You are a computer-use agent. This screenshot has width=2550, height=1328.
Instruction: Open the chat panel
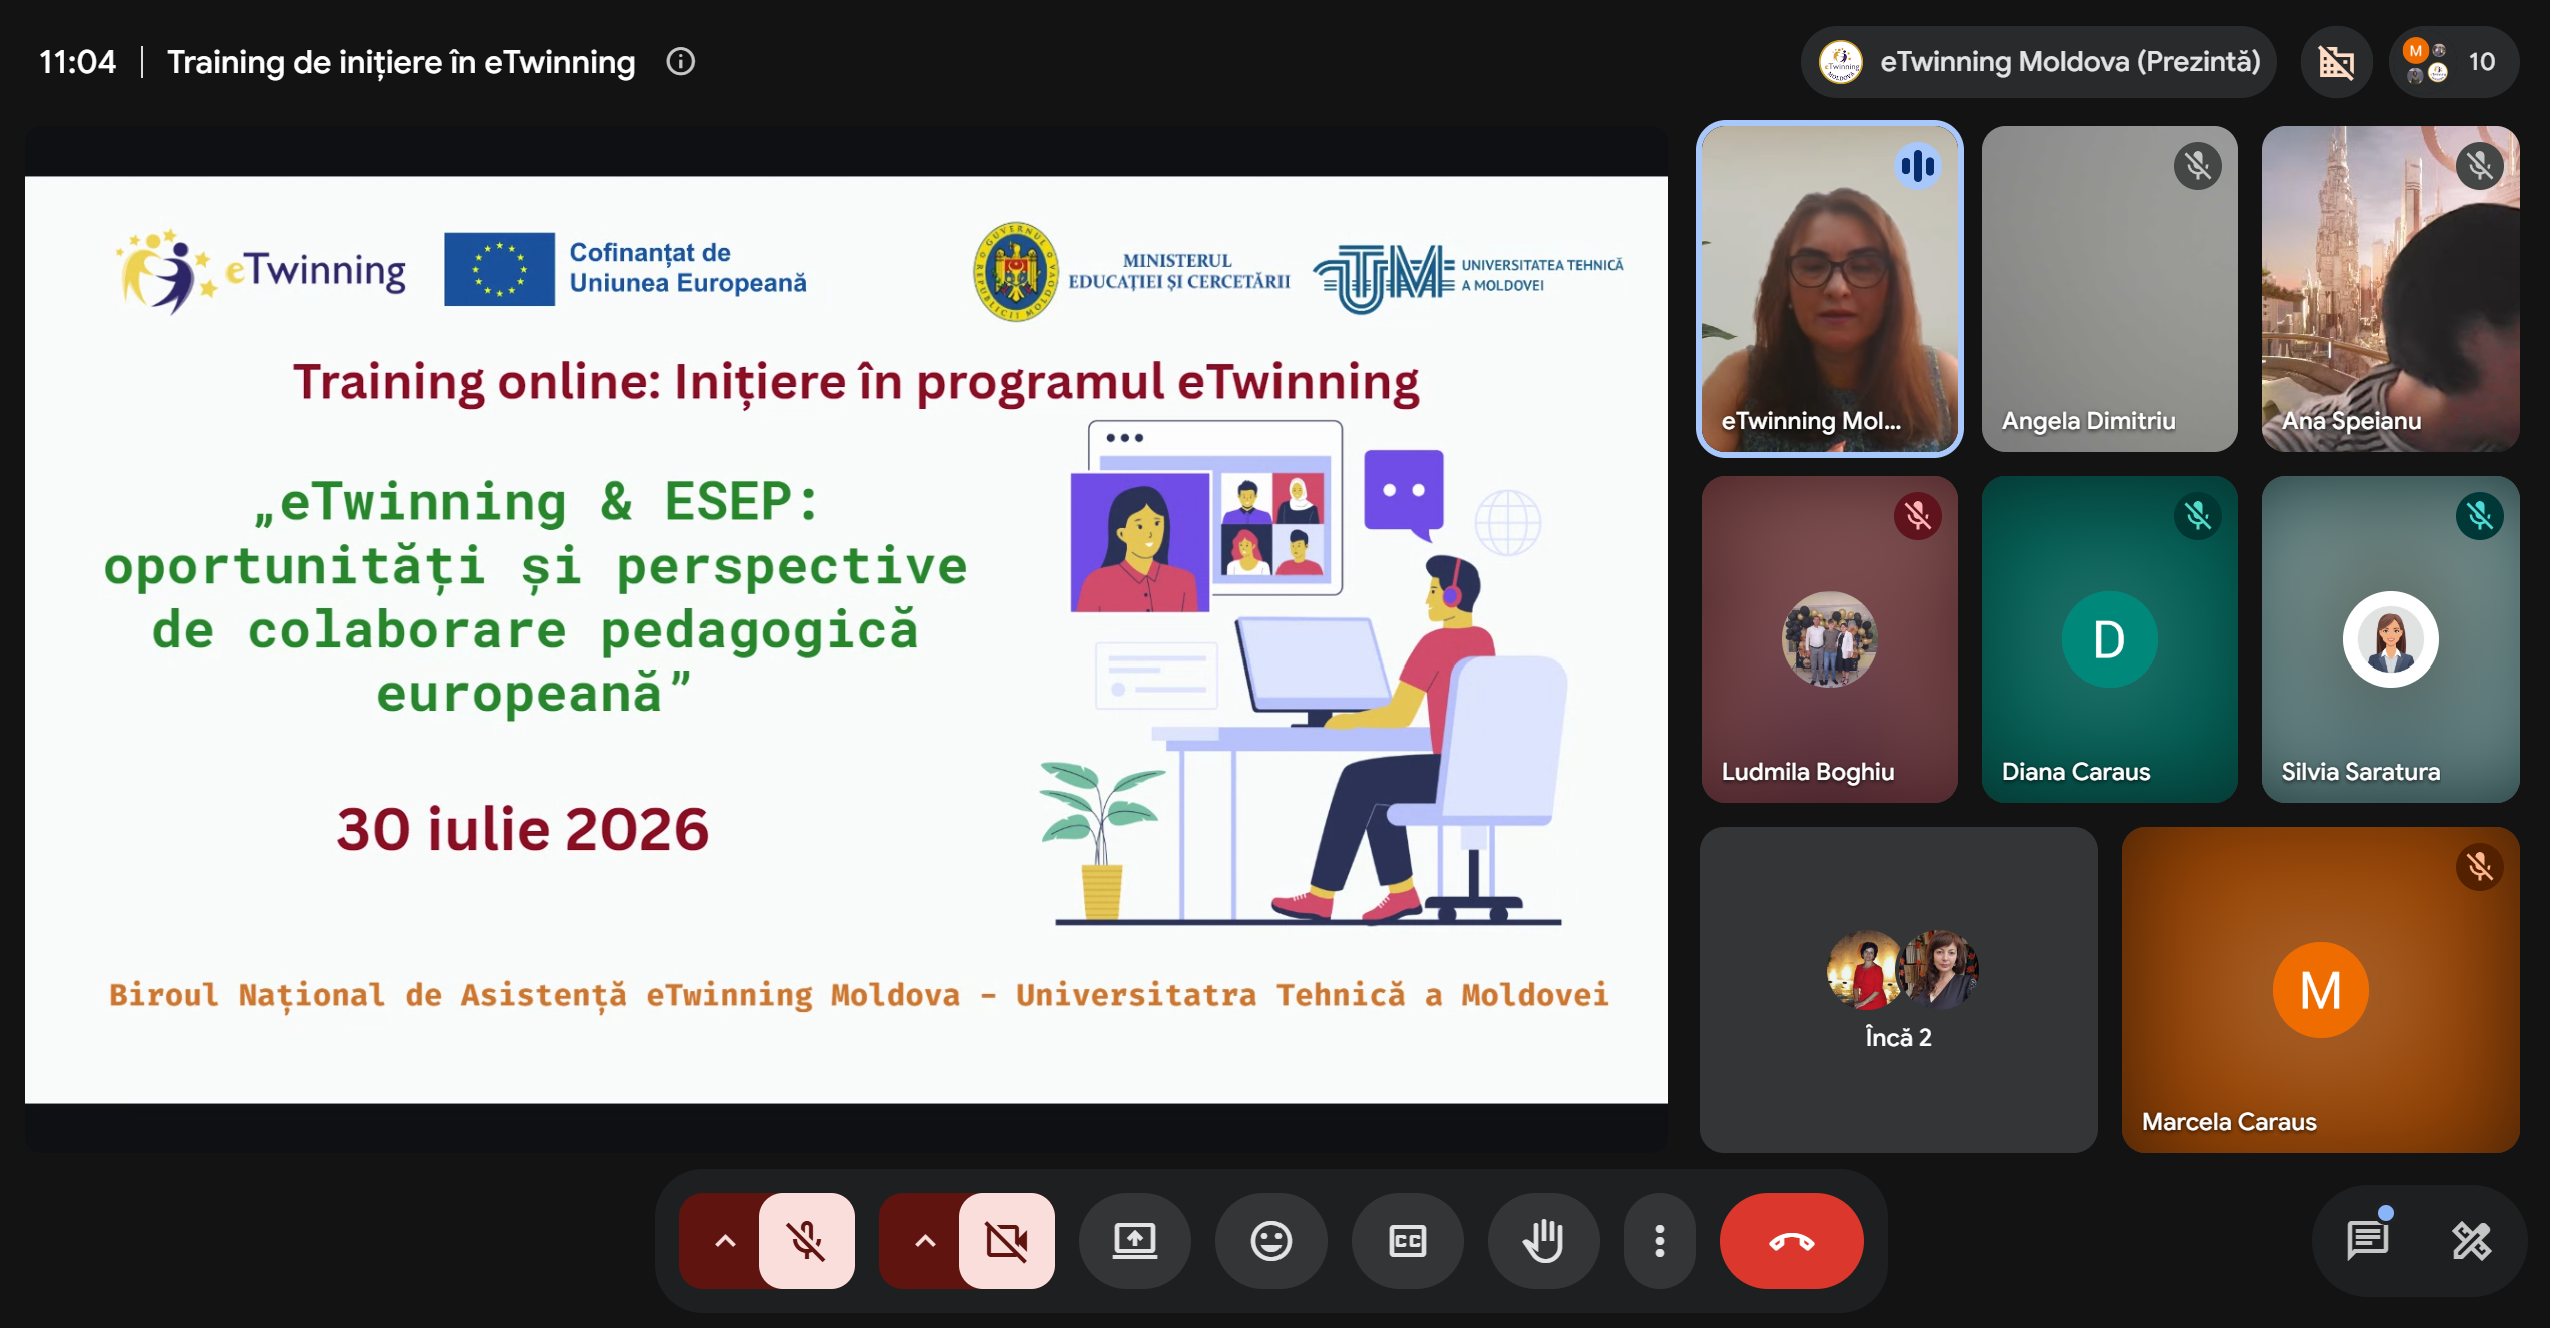point(2368,1241)
